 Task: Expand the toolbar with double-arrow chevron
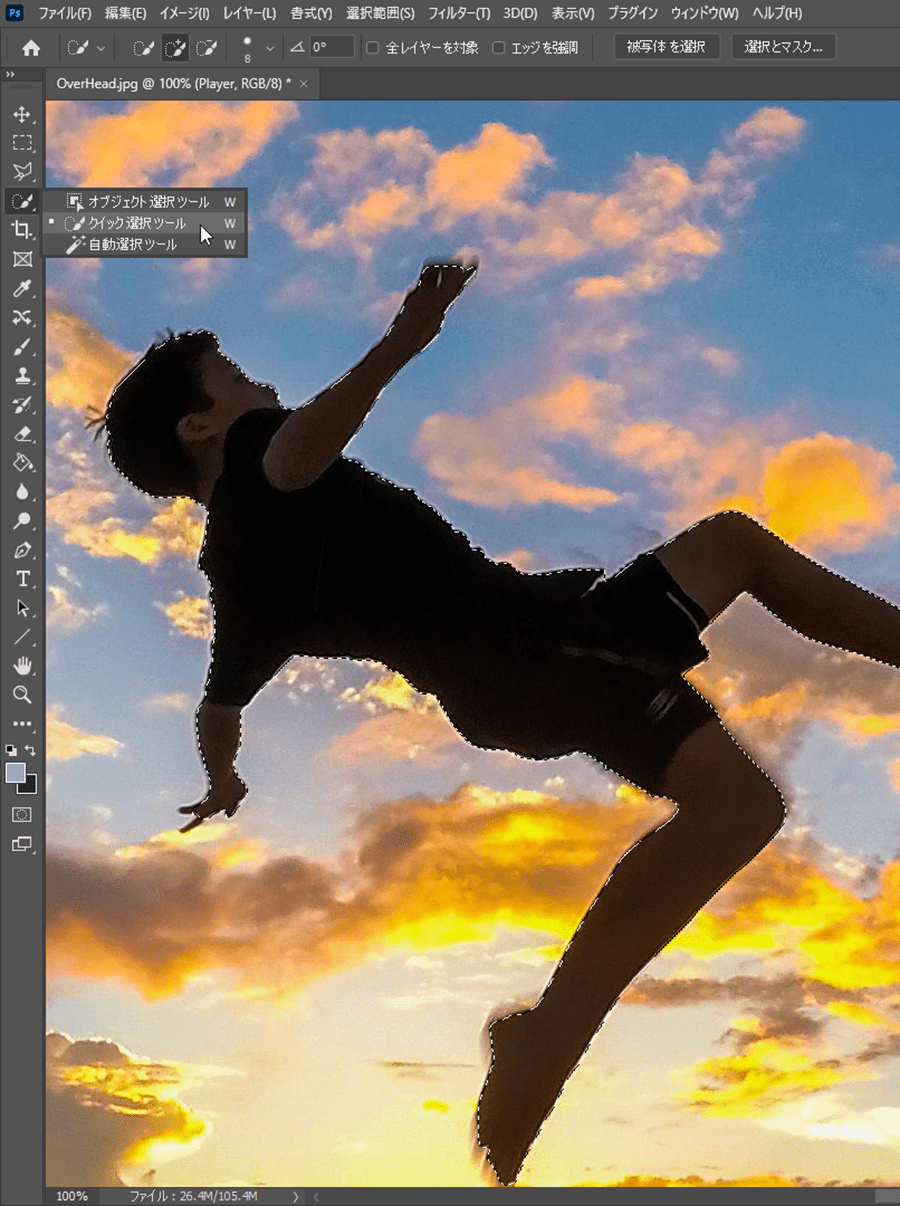tap(10, 75)
